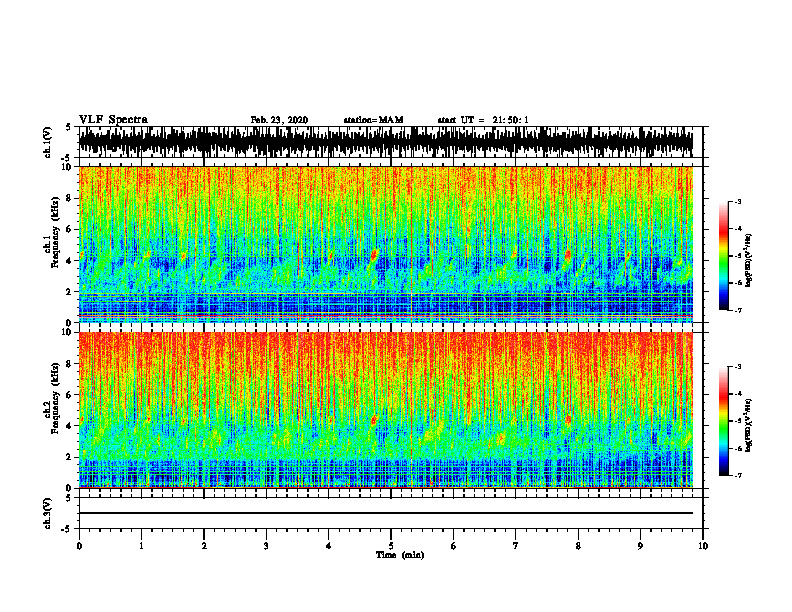The image size is (792, 612).
Task: Click time-axis tick label "3"
Action: click(266, 546)
